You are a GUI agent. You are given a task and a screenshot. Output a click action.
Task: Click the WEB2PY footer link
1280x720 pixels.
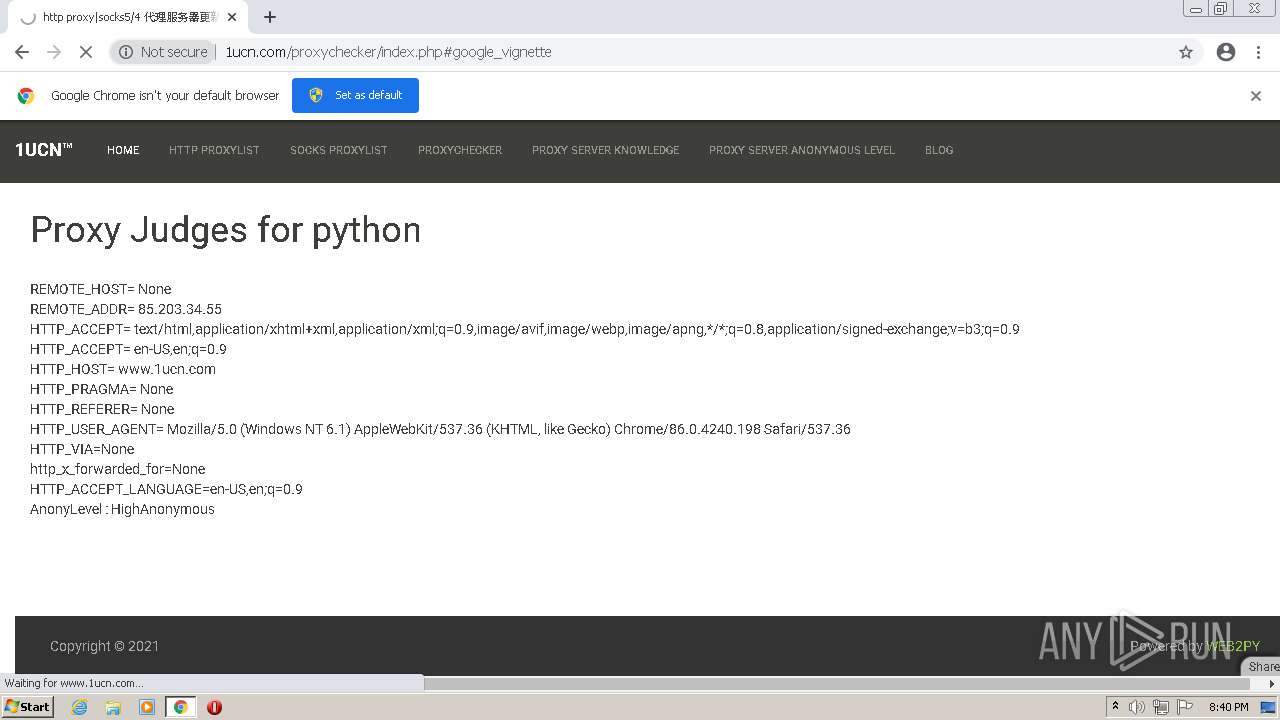pyautogui.click(x=1233, y=646)
